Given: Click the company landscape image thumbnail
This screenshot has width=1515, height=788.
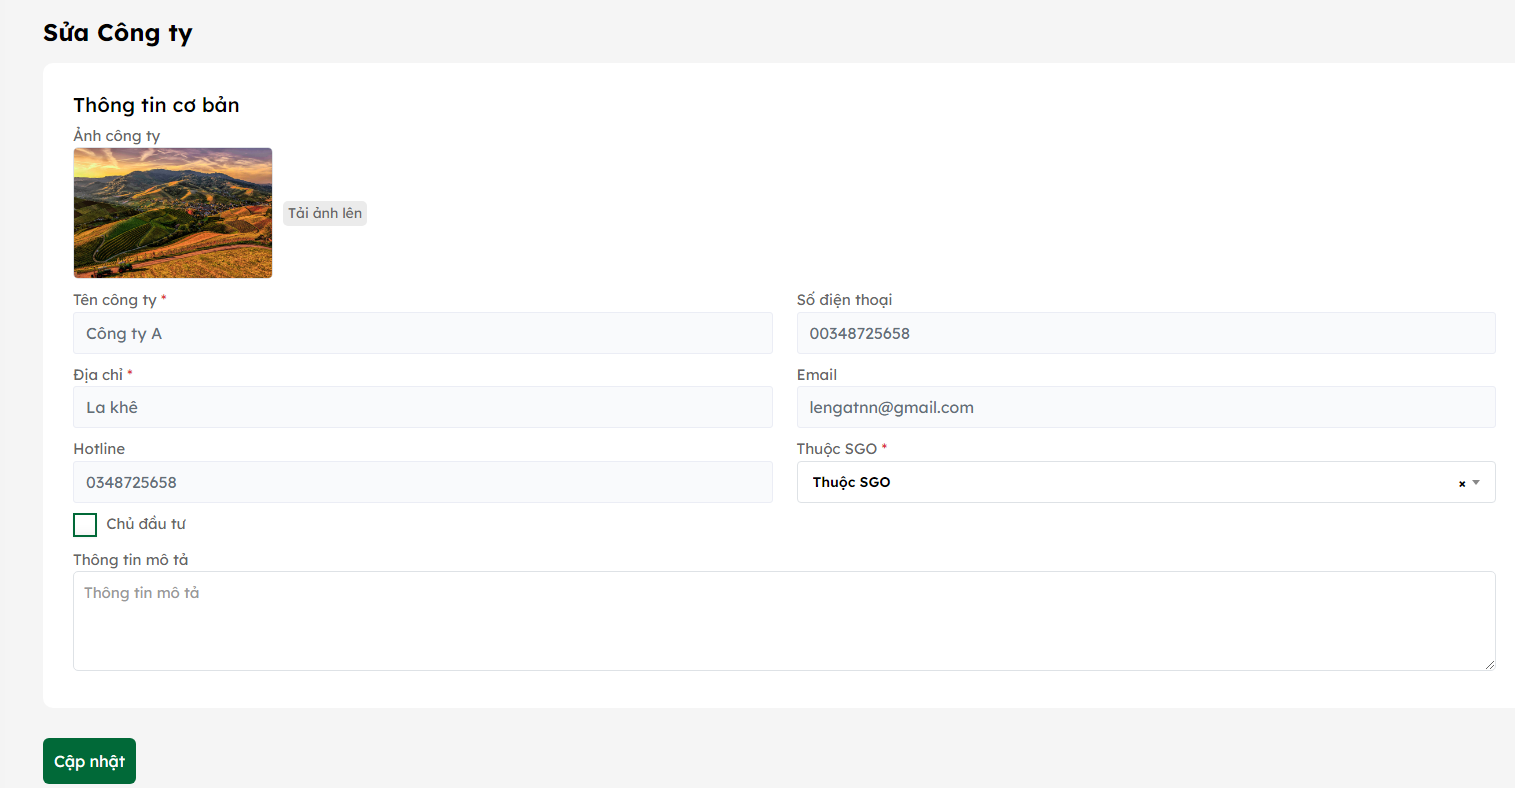Looking at the screenshot, I should [x=173, y=213].
